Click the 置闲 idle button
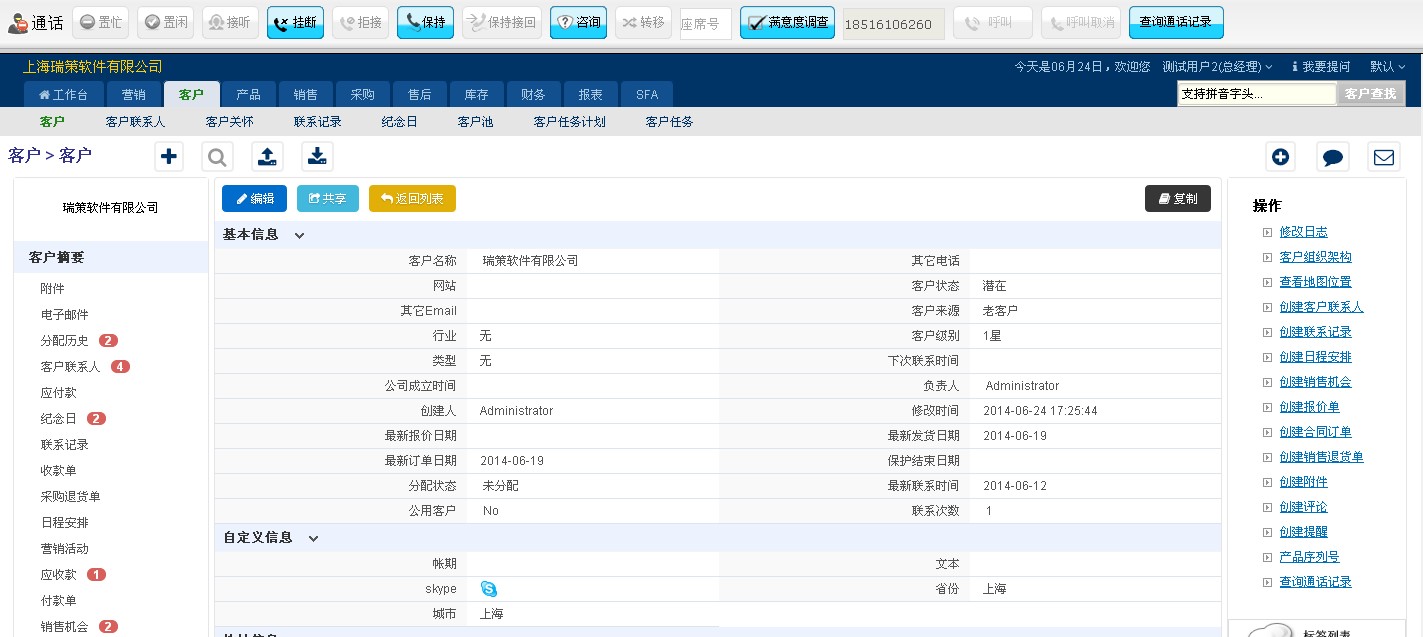 [165, 23]
